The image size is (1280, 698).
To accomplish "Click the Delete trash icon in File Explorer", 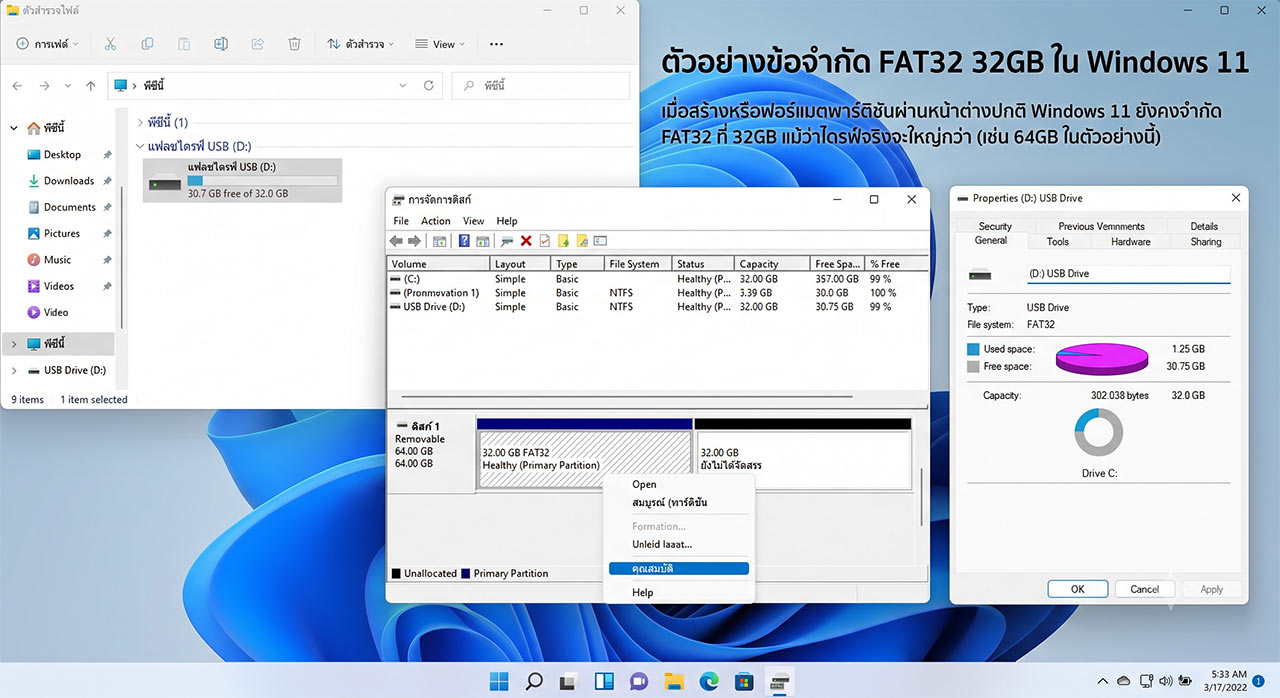I will 294,44.
